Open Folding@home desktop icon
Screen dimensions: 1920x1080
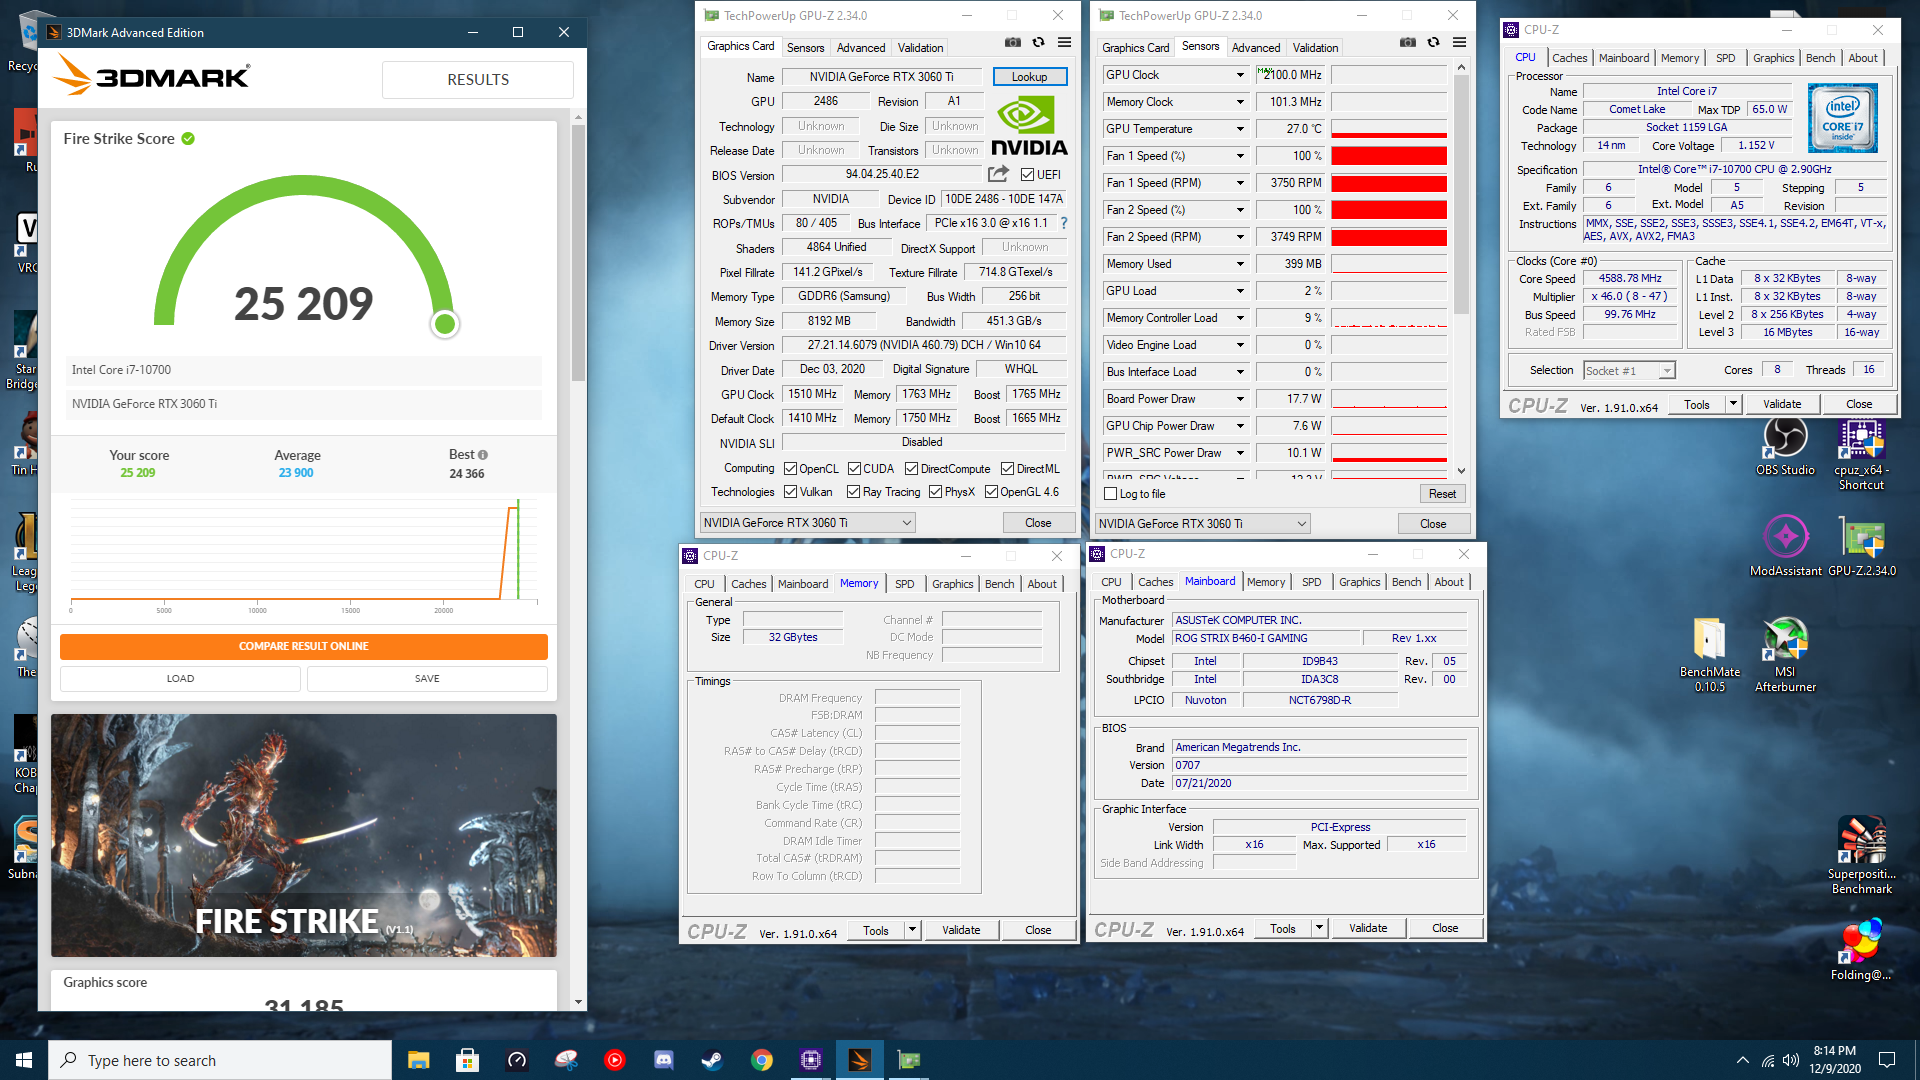(x=1861, y=951)
